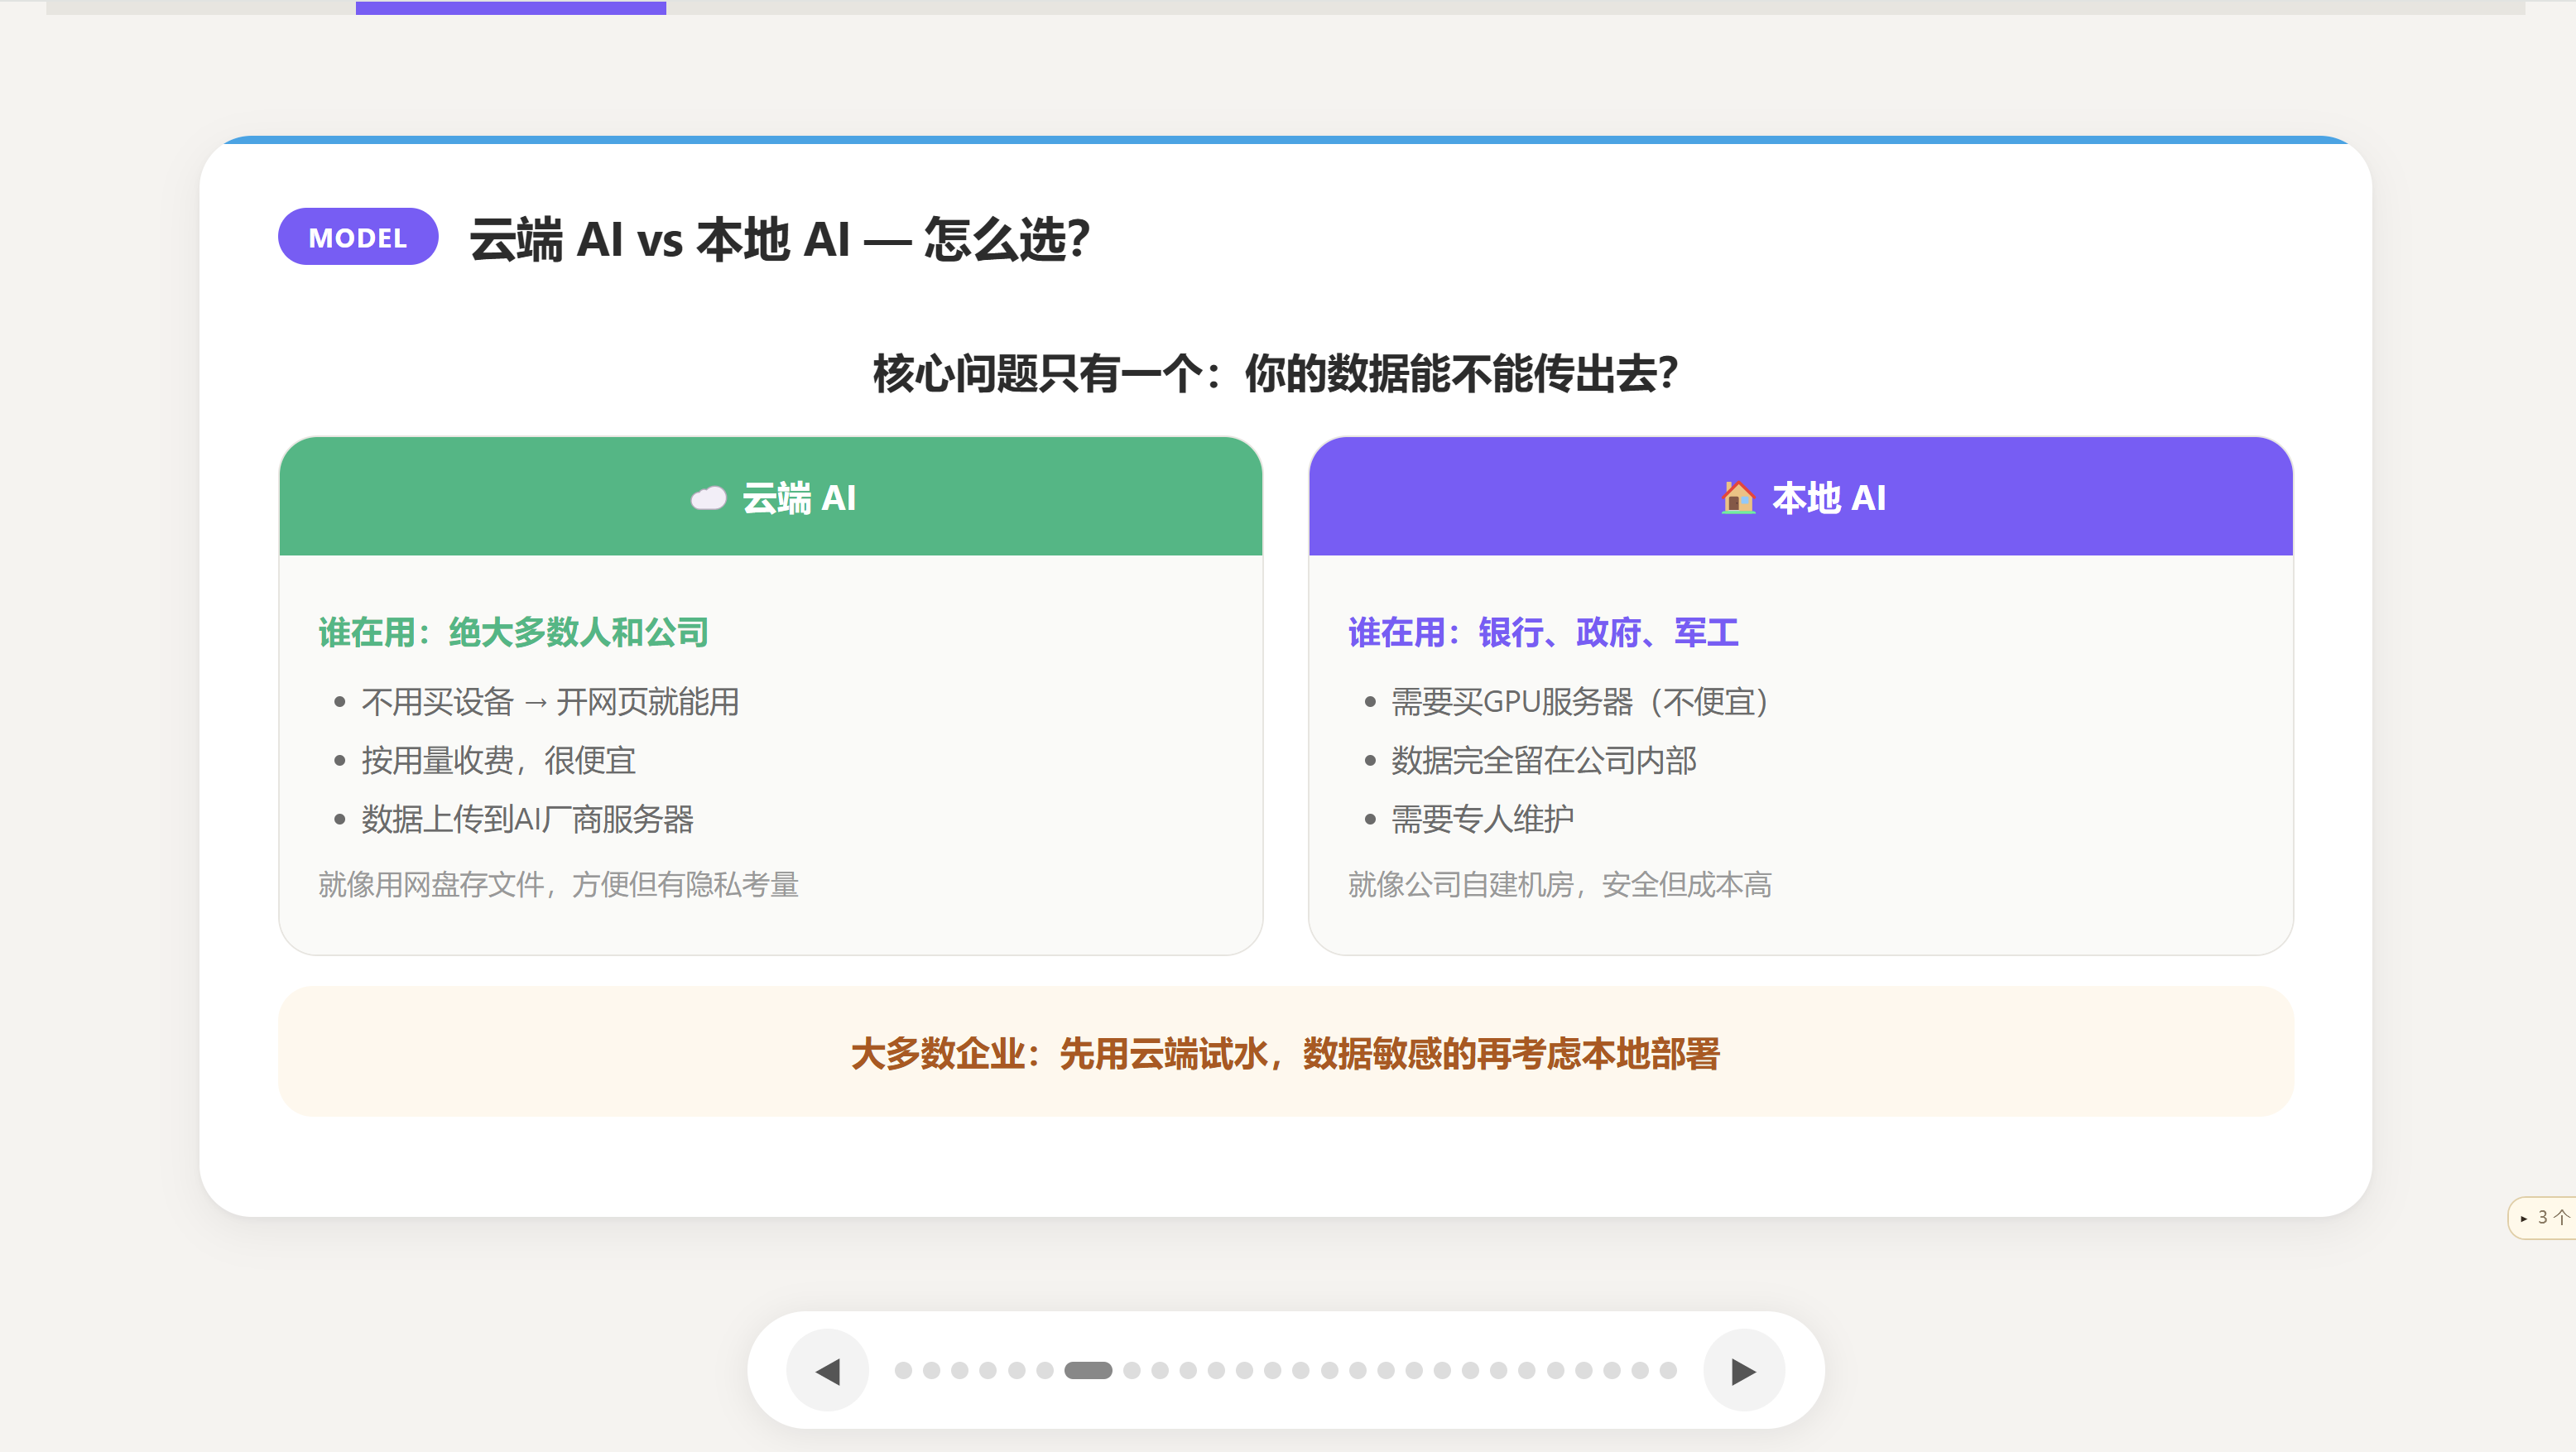Image resolution: width=2576 pixels, height=1452 pixels.
Task: Select the pagination dot just after the active one
Action: coord(1132,1370)
